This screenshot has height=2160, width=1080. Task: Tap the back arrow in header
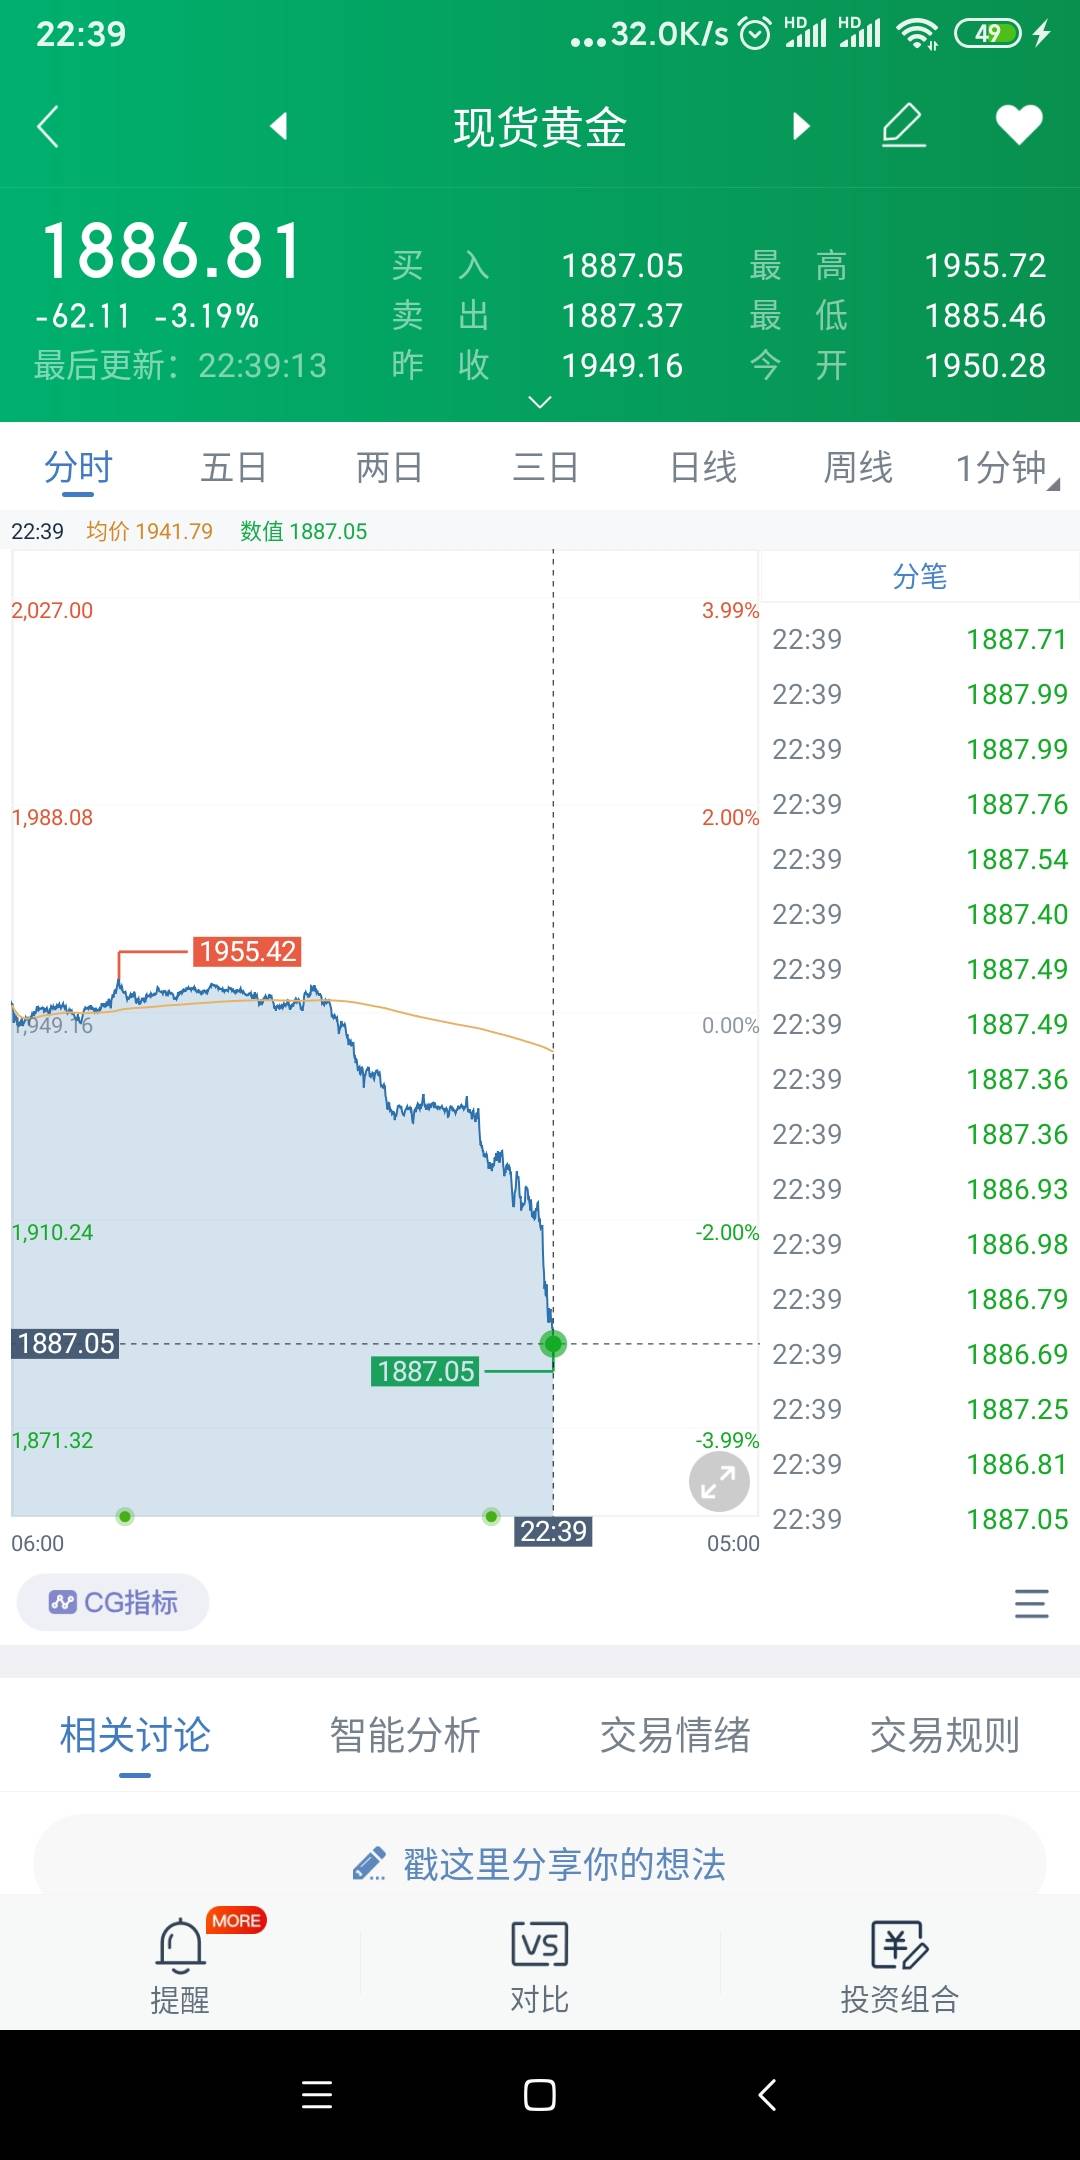48,127
